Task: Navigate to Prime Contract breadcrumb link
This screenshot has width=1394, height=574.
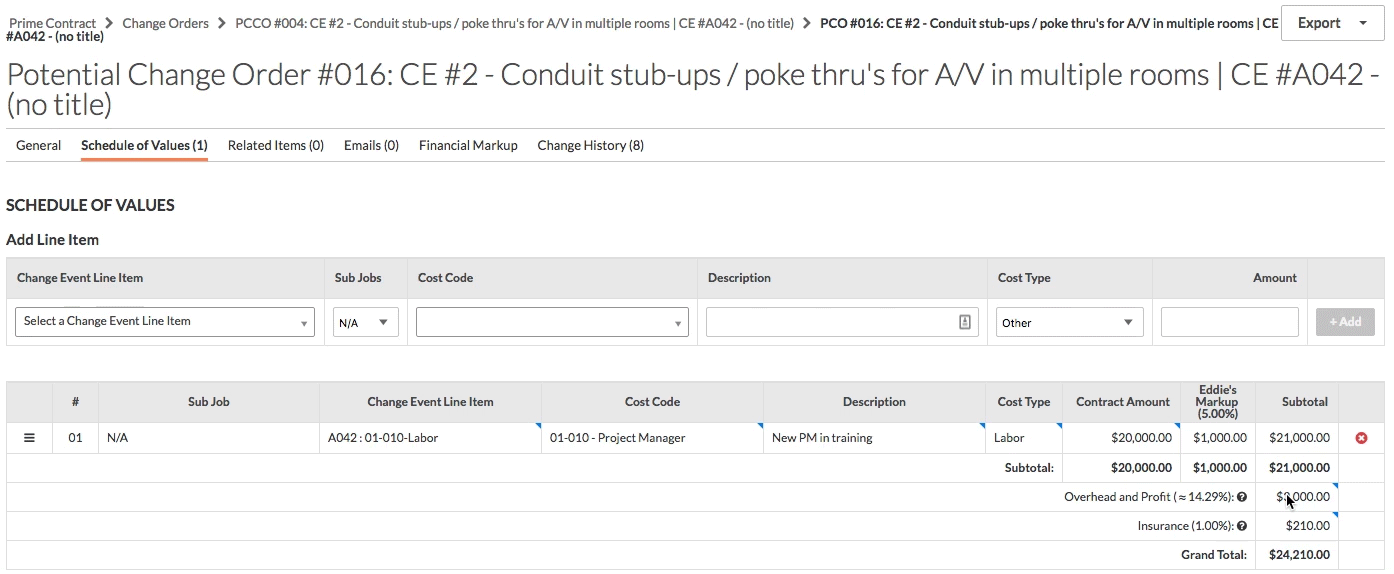Action: pos(53,23)
